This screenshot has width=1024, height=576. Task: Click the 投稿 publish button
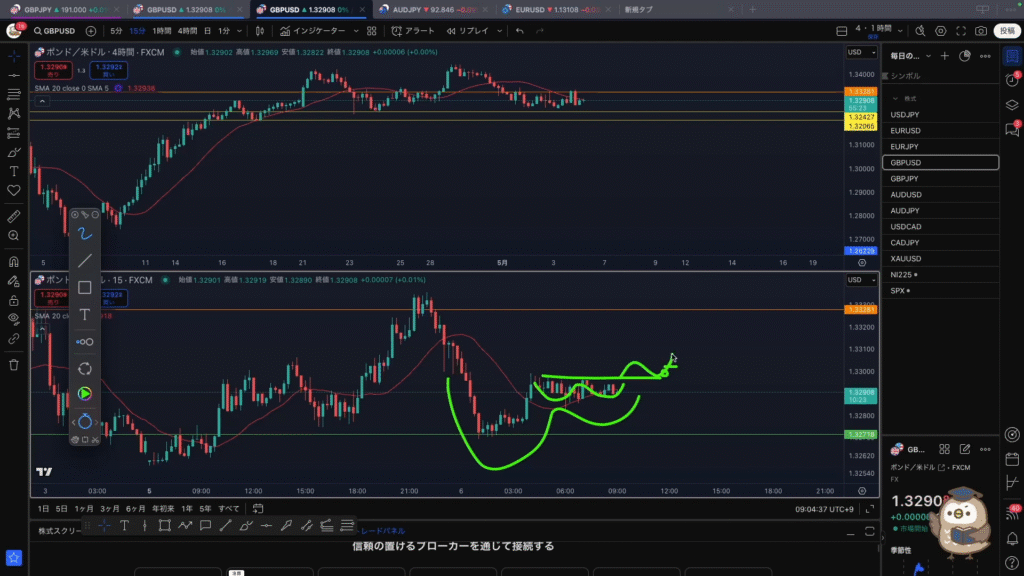pos(1008,31)
